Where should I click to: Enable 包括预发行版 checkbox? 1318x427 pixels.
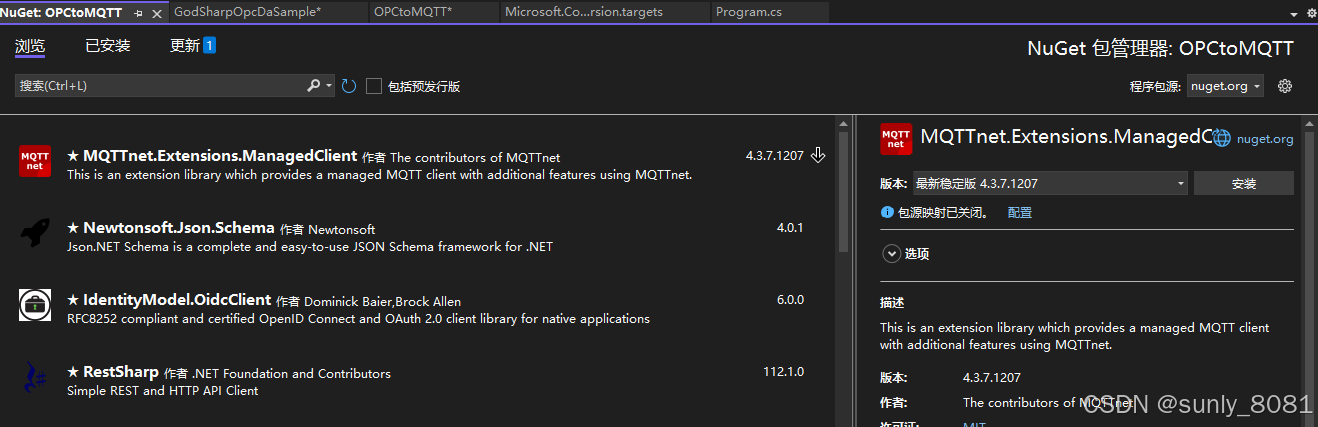point(374,86)
